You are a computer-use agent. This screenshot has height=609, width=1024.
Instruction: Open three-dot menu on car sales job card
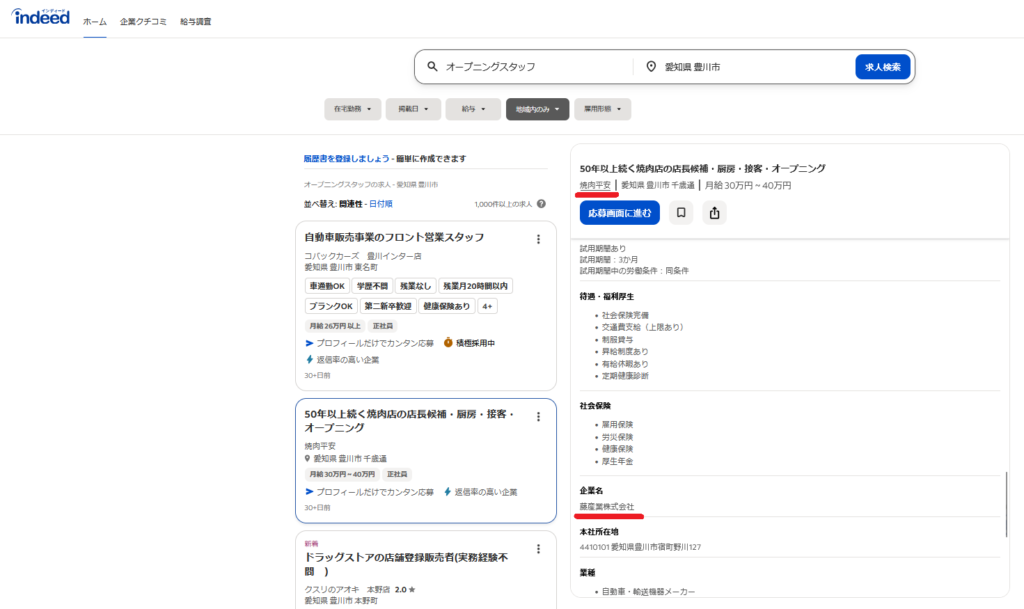point(538,239)
